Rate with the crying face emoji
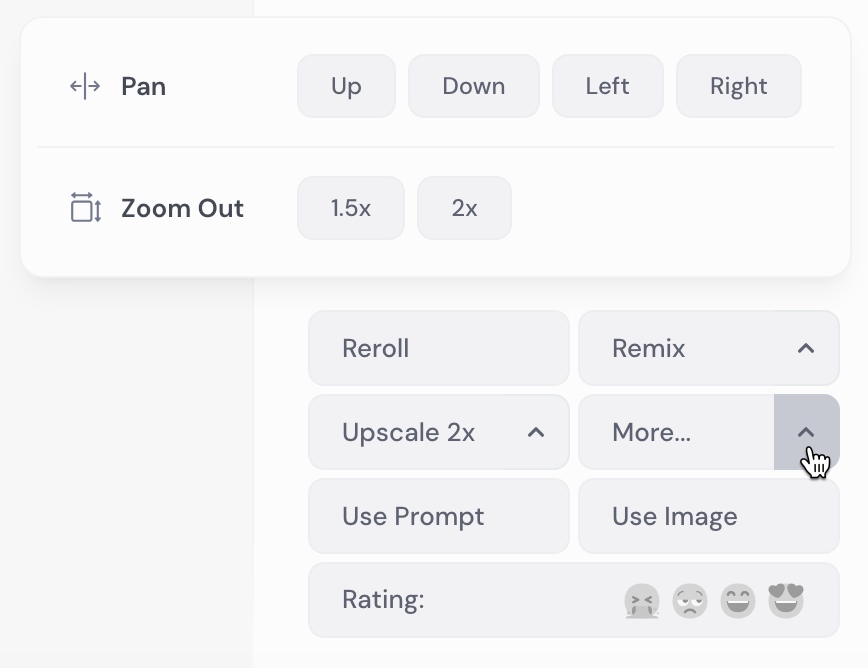 click(x=641, y=600)
